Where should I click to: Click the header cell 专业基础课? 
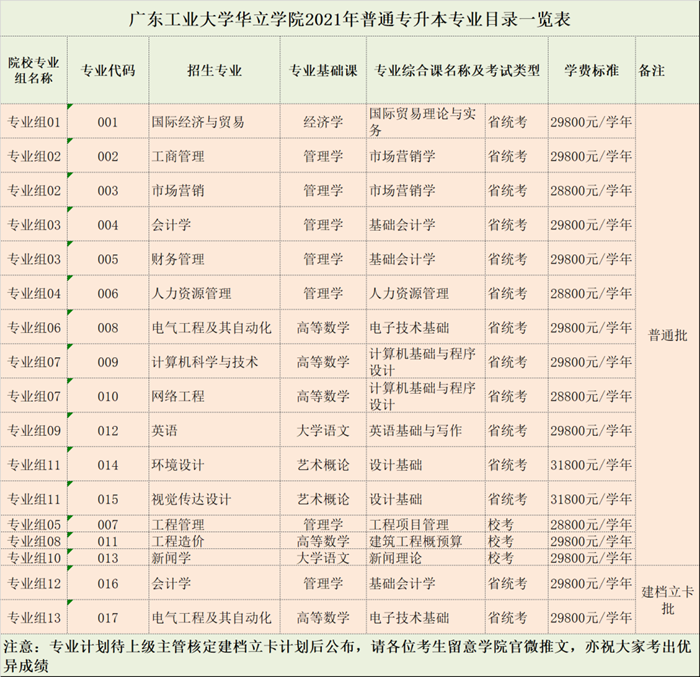click(323, 70)
